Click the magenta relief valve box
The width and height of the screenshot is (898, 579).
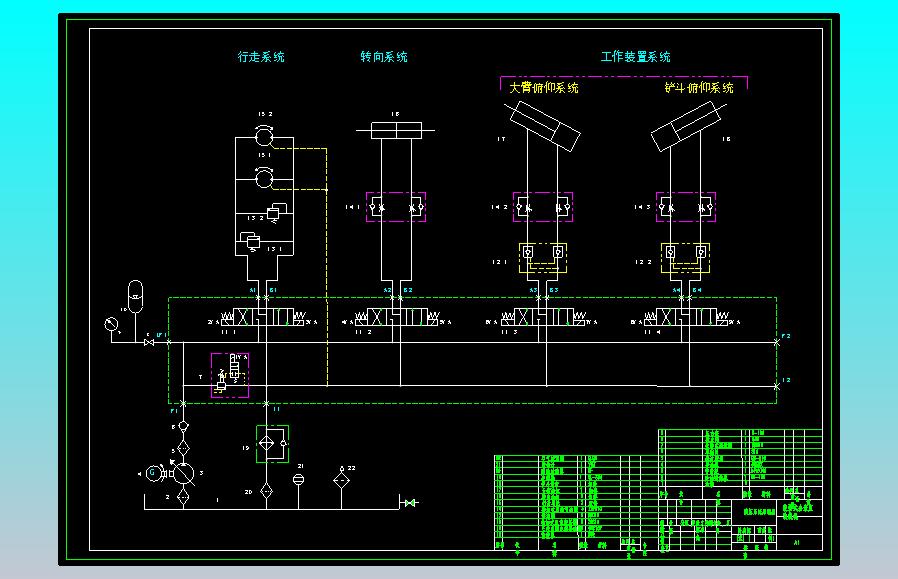pyautogui.click(x=230, y=375)
